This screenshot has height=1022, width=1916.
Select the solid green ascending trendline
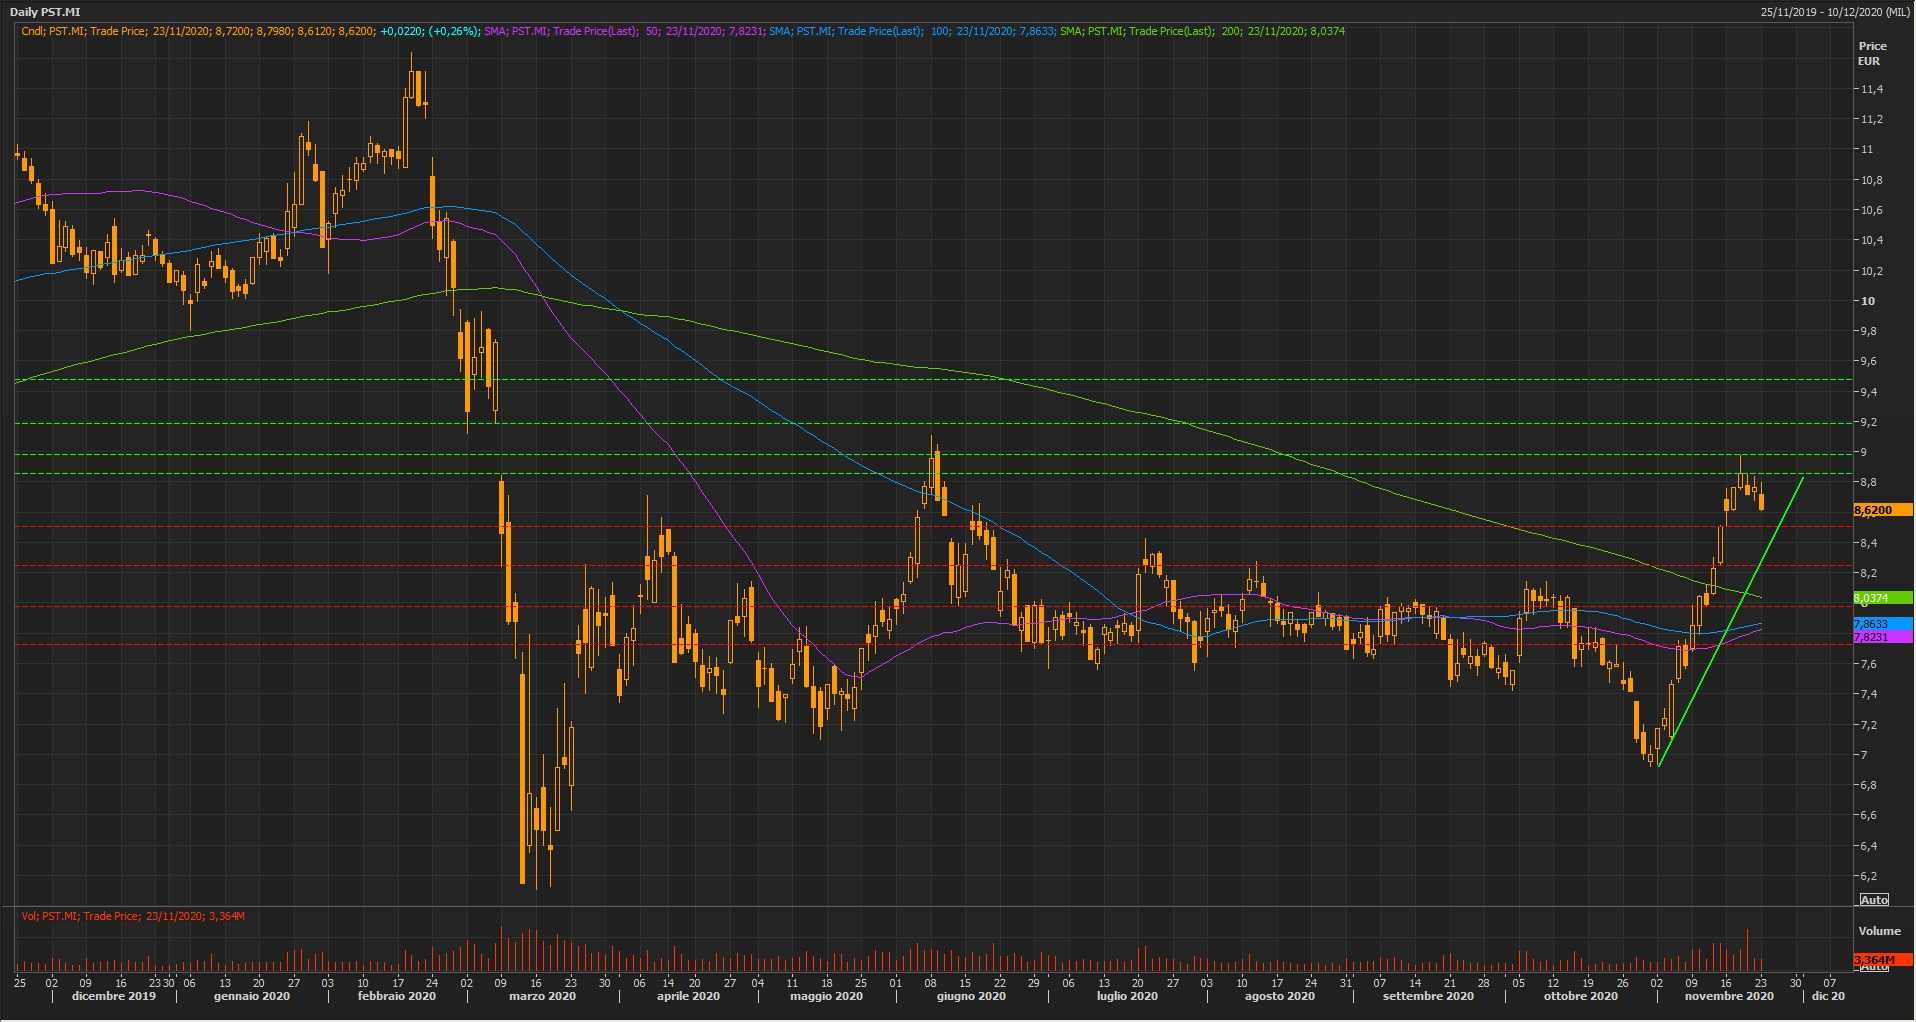click(1730, 622)
